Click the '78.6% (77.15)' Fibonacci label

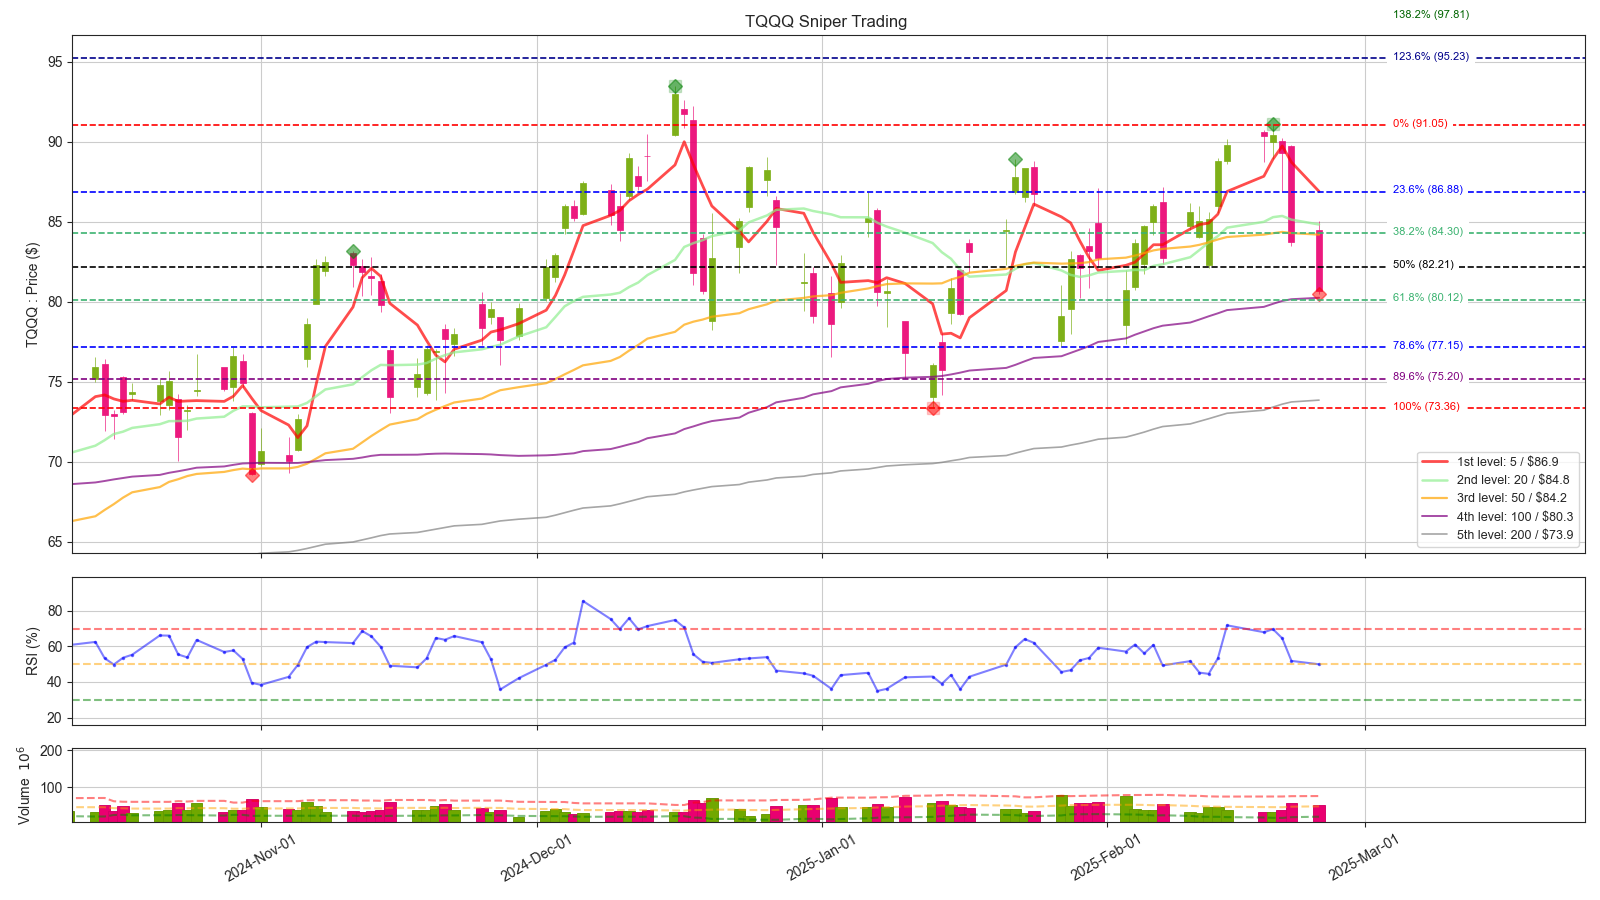pos(1428,346)
